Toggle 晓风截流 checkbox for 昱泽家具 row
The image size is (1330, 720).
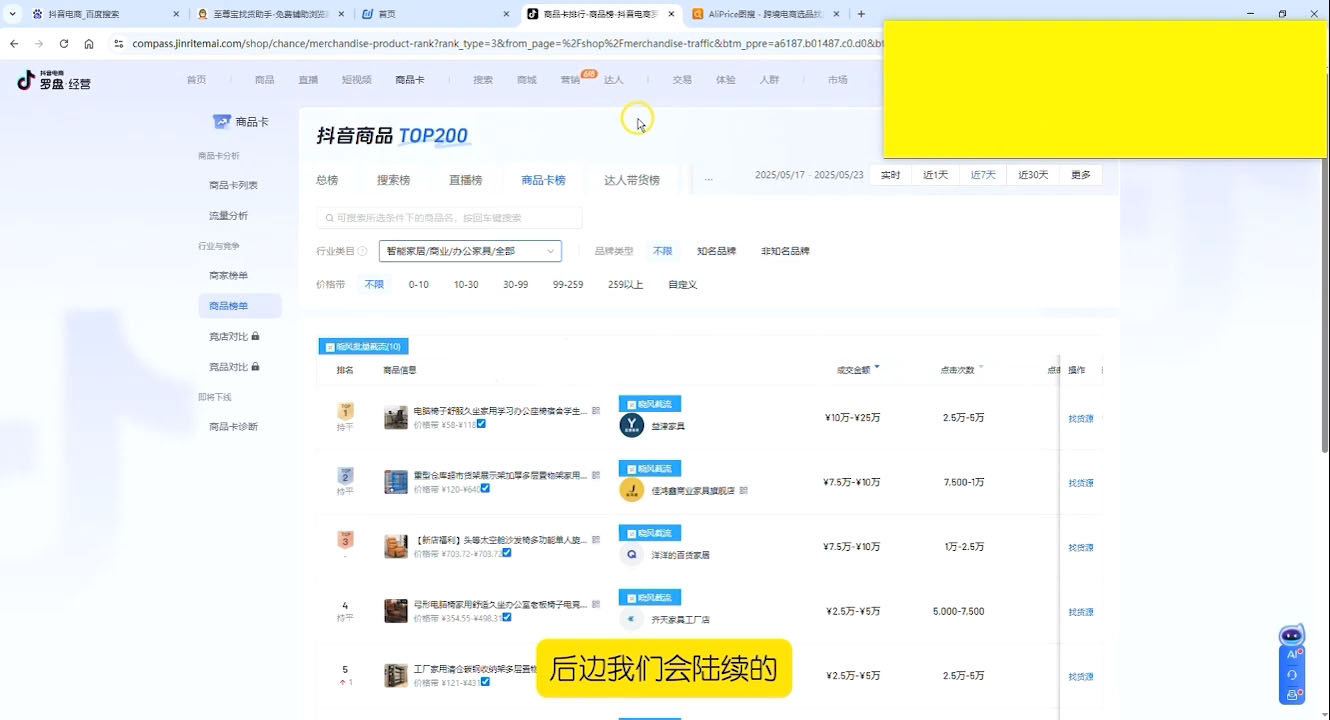(630, 404)
